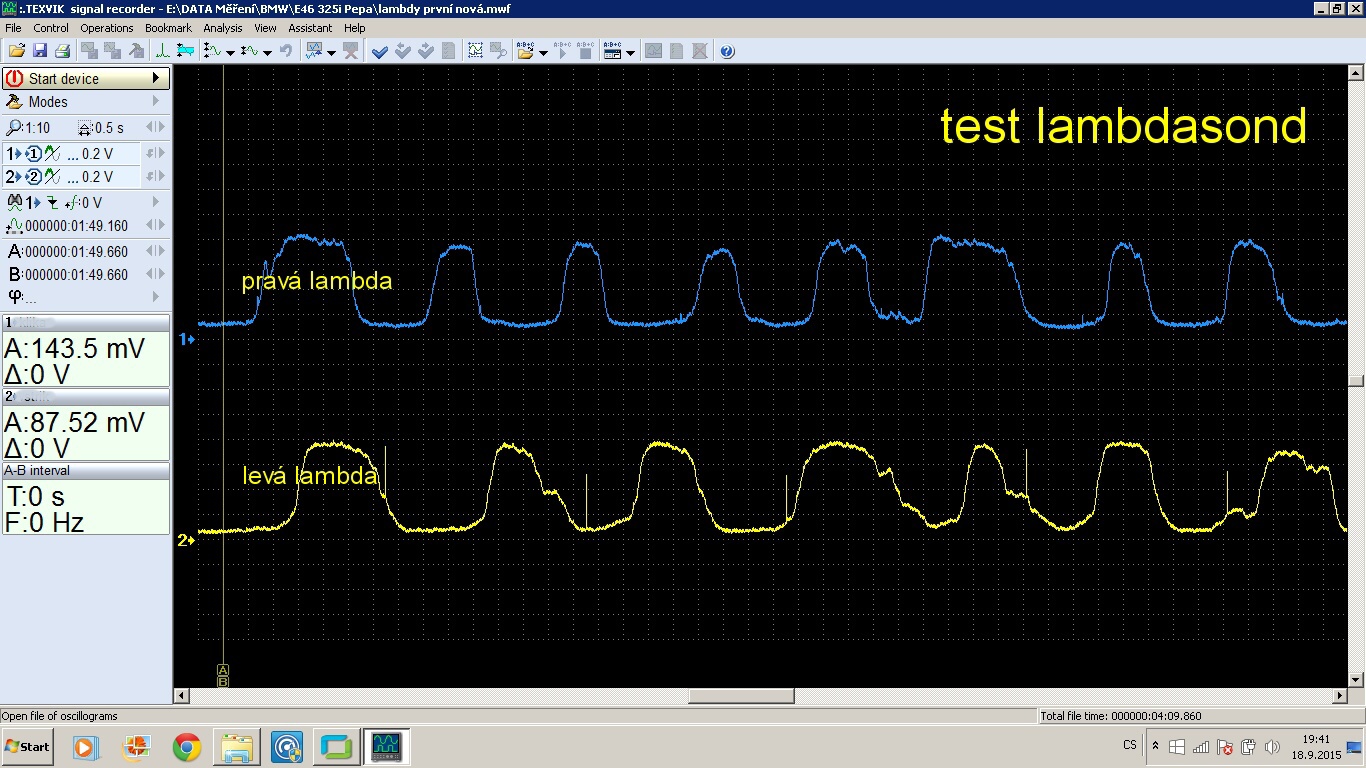
Task: Click the falling edge trigger icon
Action: [x=52, y=203]
